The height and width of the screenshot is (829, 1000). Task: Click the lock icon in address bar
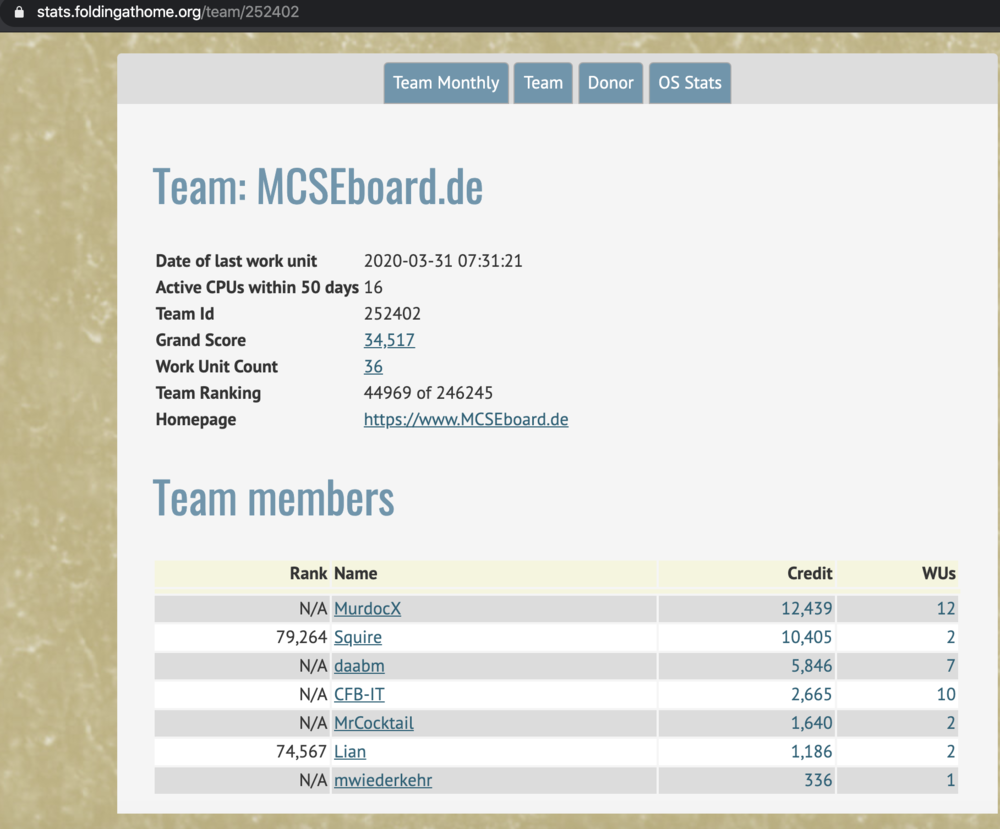18,13
